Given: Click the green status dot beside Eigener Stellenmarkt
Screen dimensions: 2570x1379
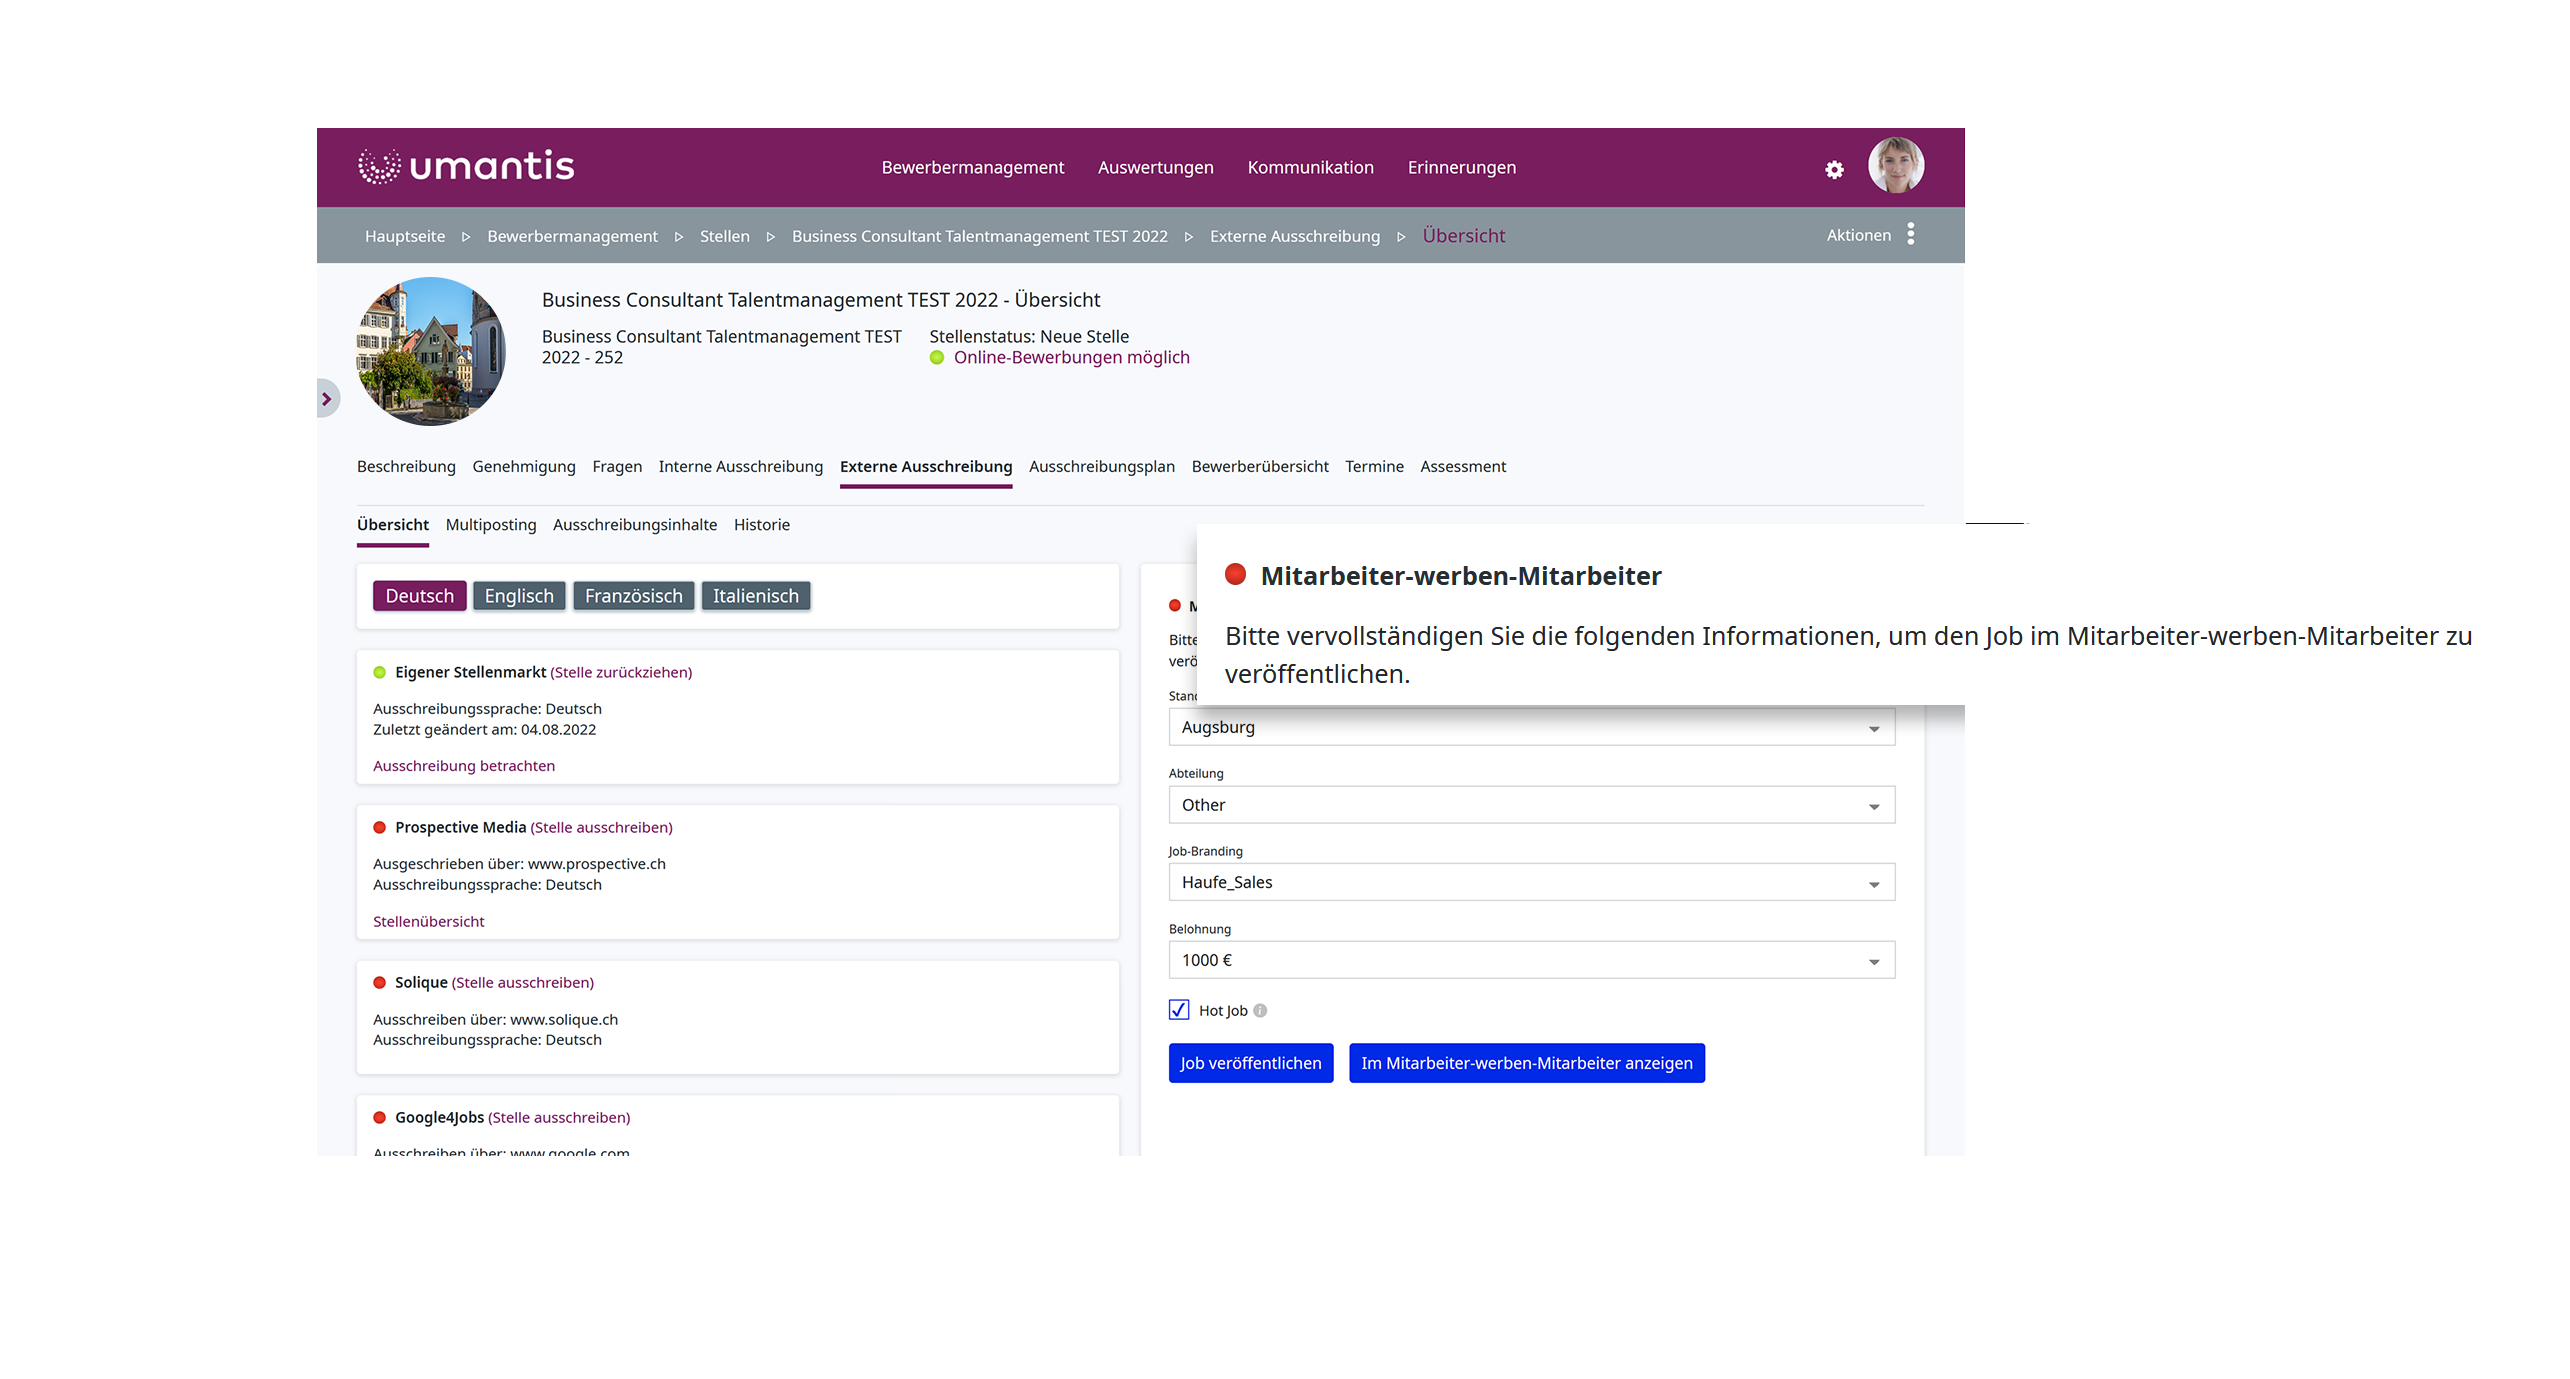Looking at the screenshot, I should point(380,672).
